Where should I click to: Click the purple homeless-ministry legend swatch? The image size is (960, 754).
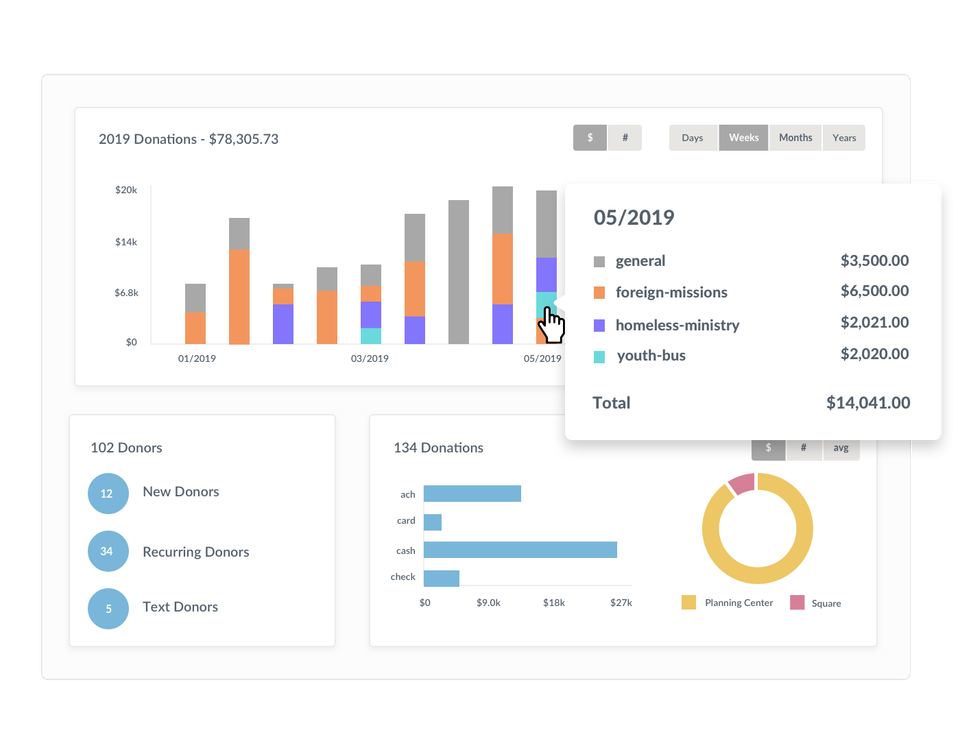pyautogui.click(x=599, y=326)
